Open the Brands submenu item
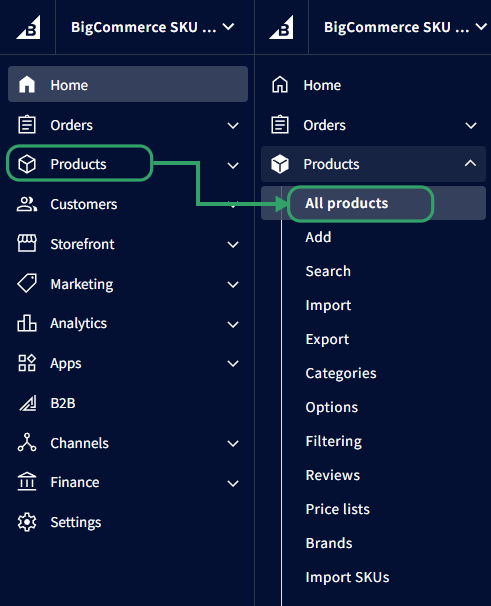This screenshot has width=491, height=606. click(x=329, y=543)
